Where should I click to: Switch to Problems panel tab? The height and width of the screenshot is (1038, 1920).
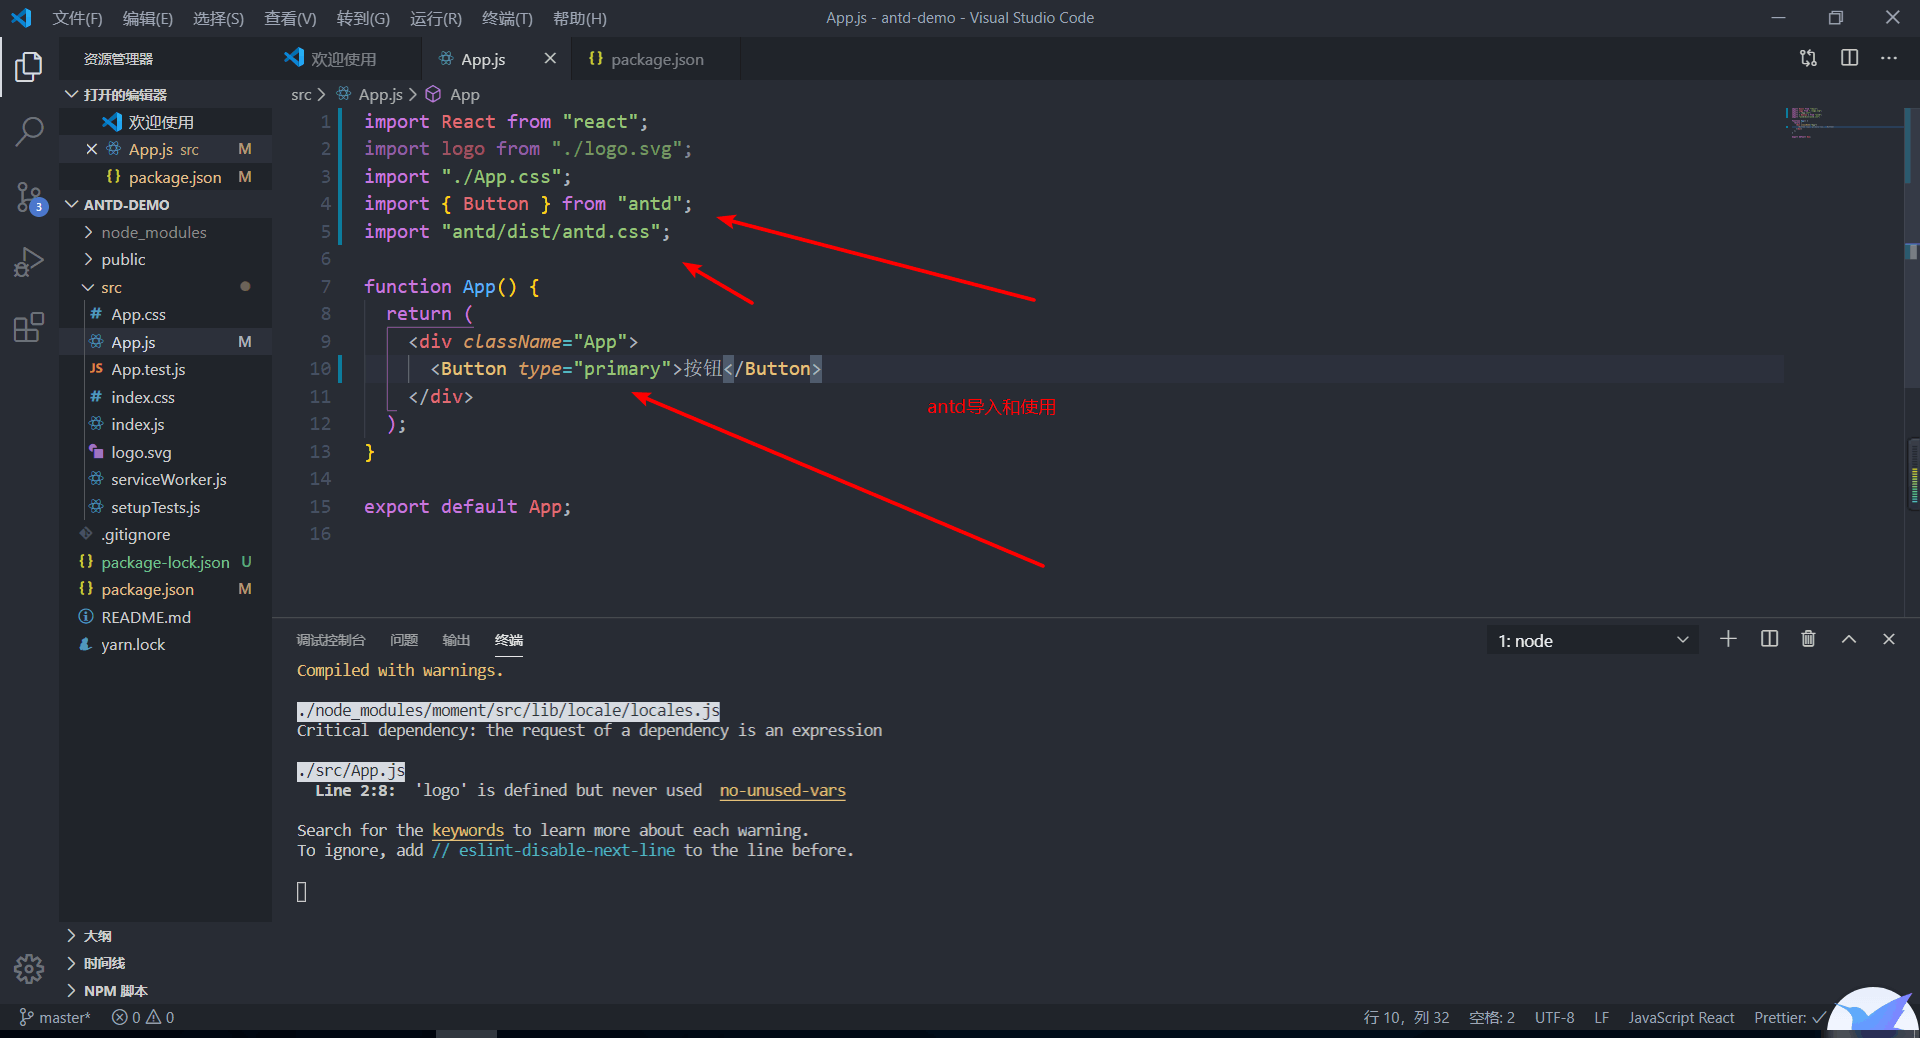tap(404, 640)
